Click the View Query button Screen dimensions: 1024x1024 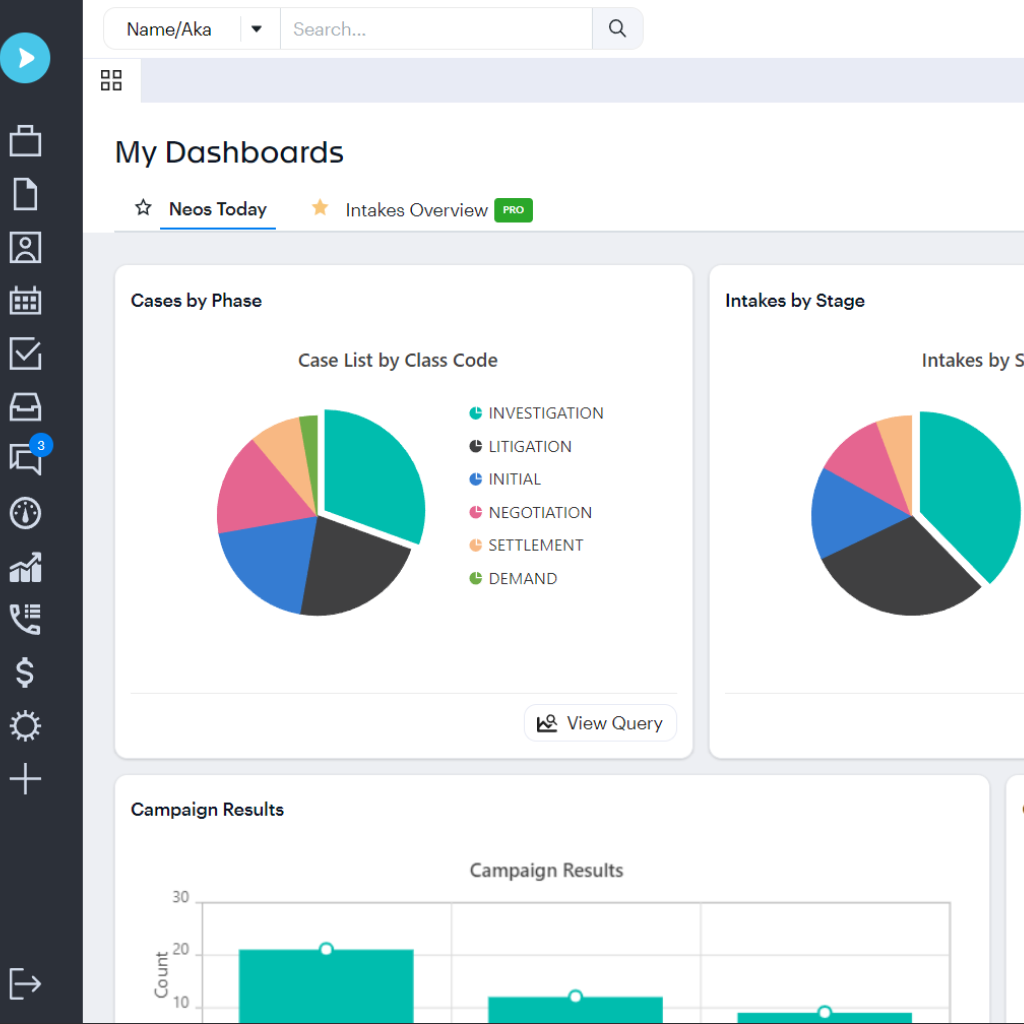600,723
